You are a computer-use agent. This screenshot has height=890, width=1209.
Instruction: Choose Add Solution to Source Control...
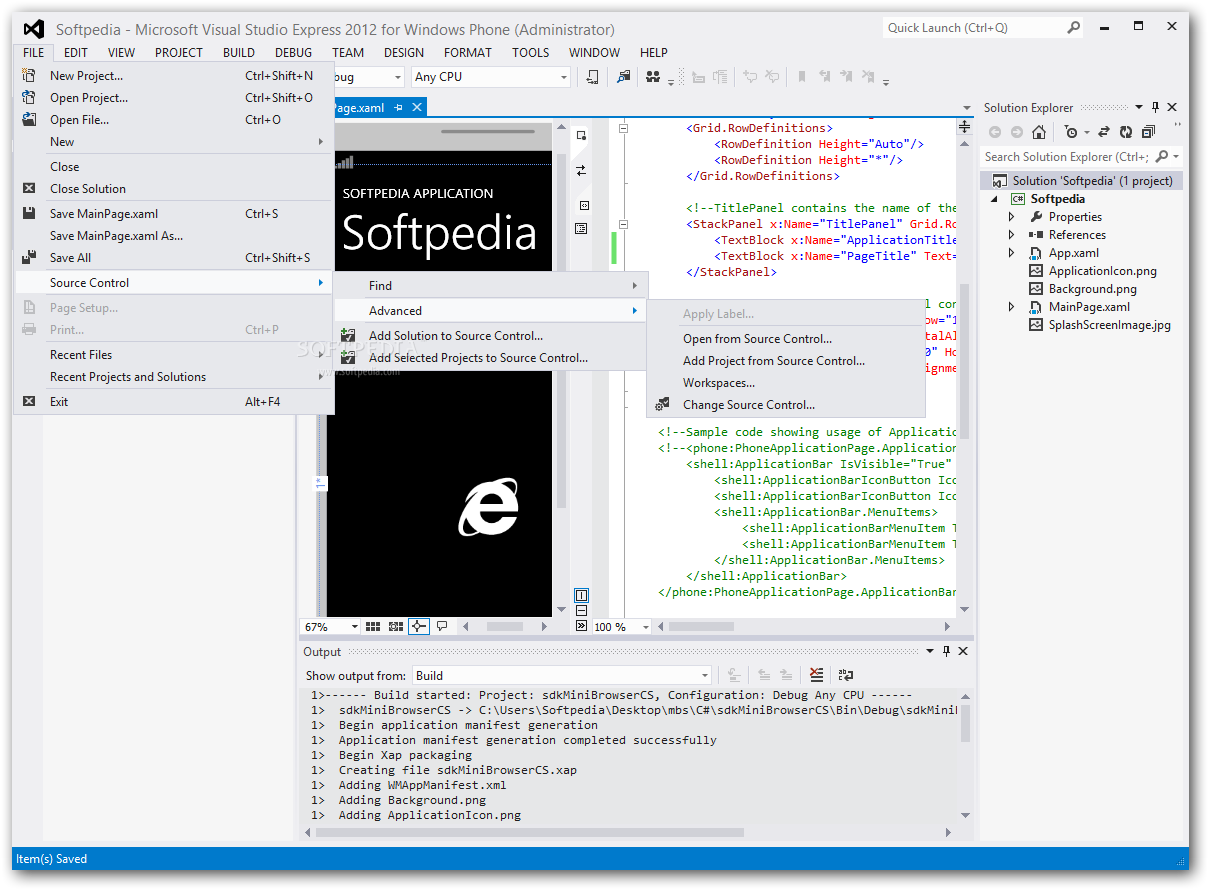[x=490, y=336]
